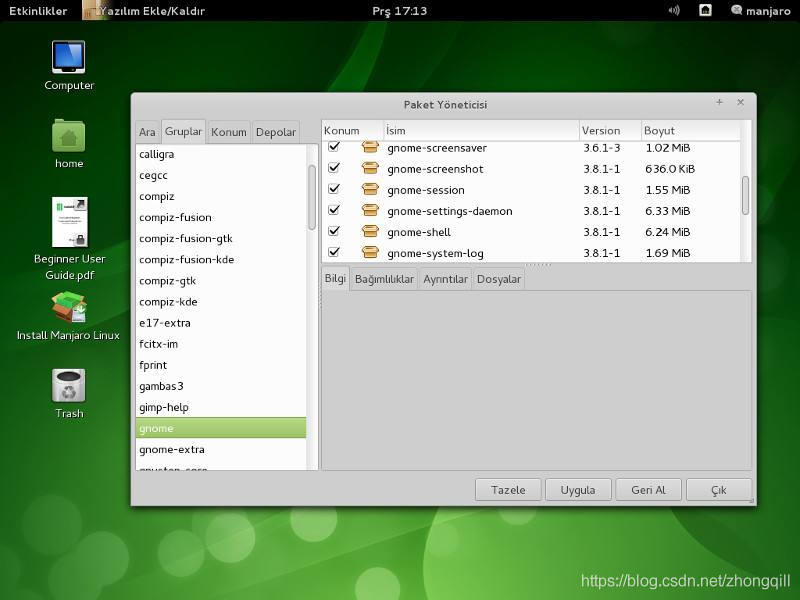Viewport: 800px width, 600px height.
Task: Switch to the Ara tab
Action: coord(147,132)
